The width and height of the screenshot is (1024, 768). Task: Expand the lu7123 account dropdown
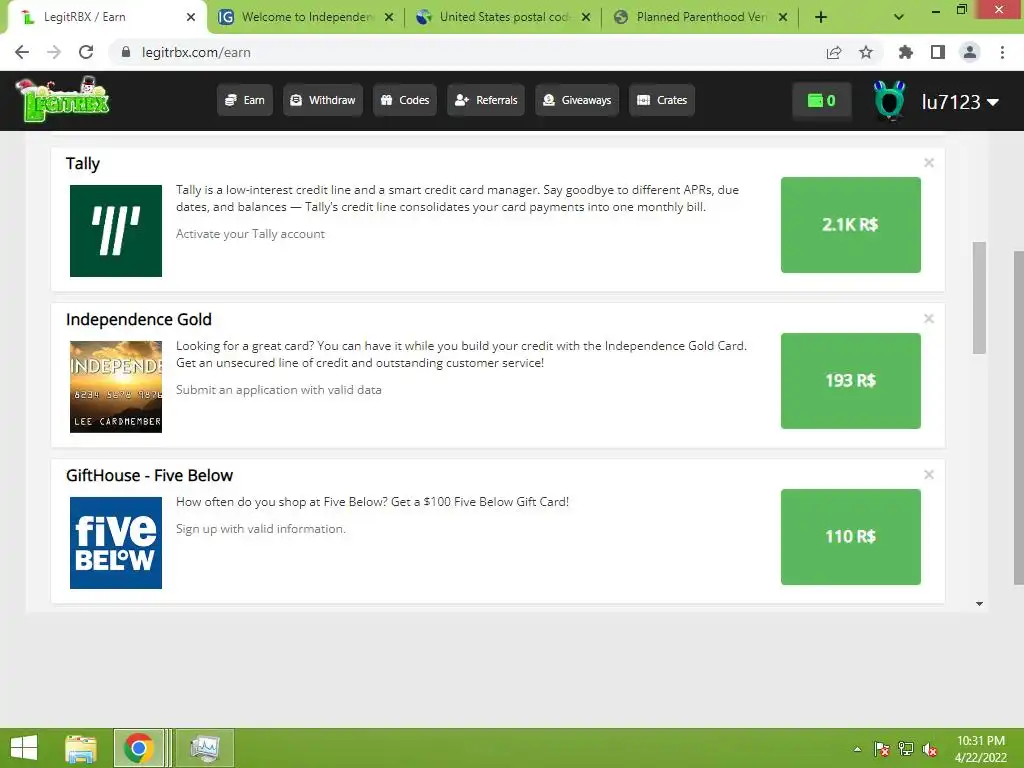[x=960, y=102]
